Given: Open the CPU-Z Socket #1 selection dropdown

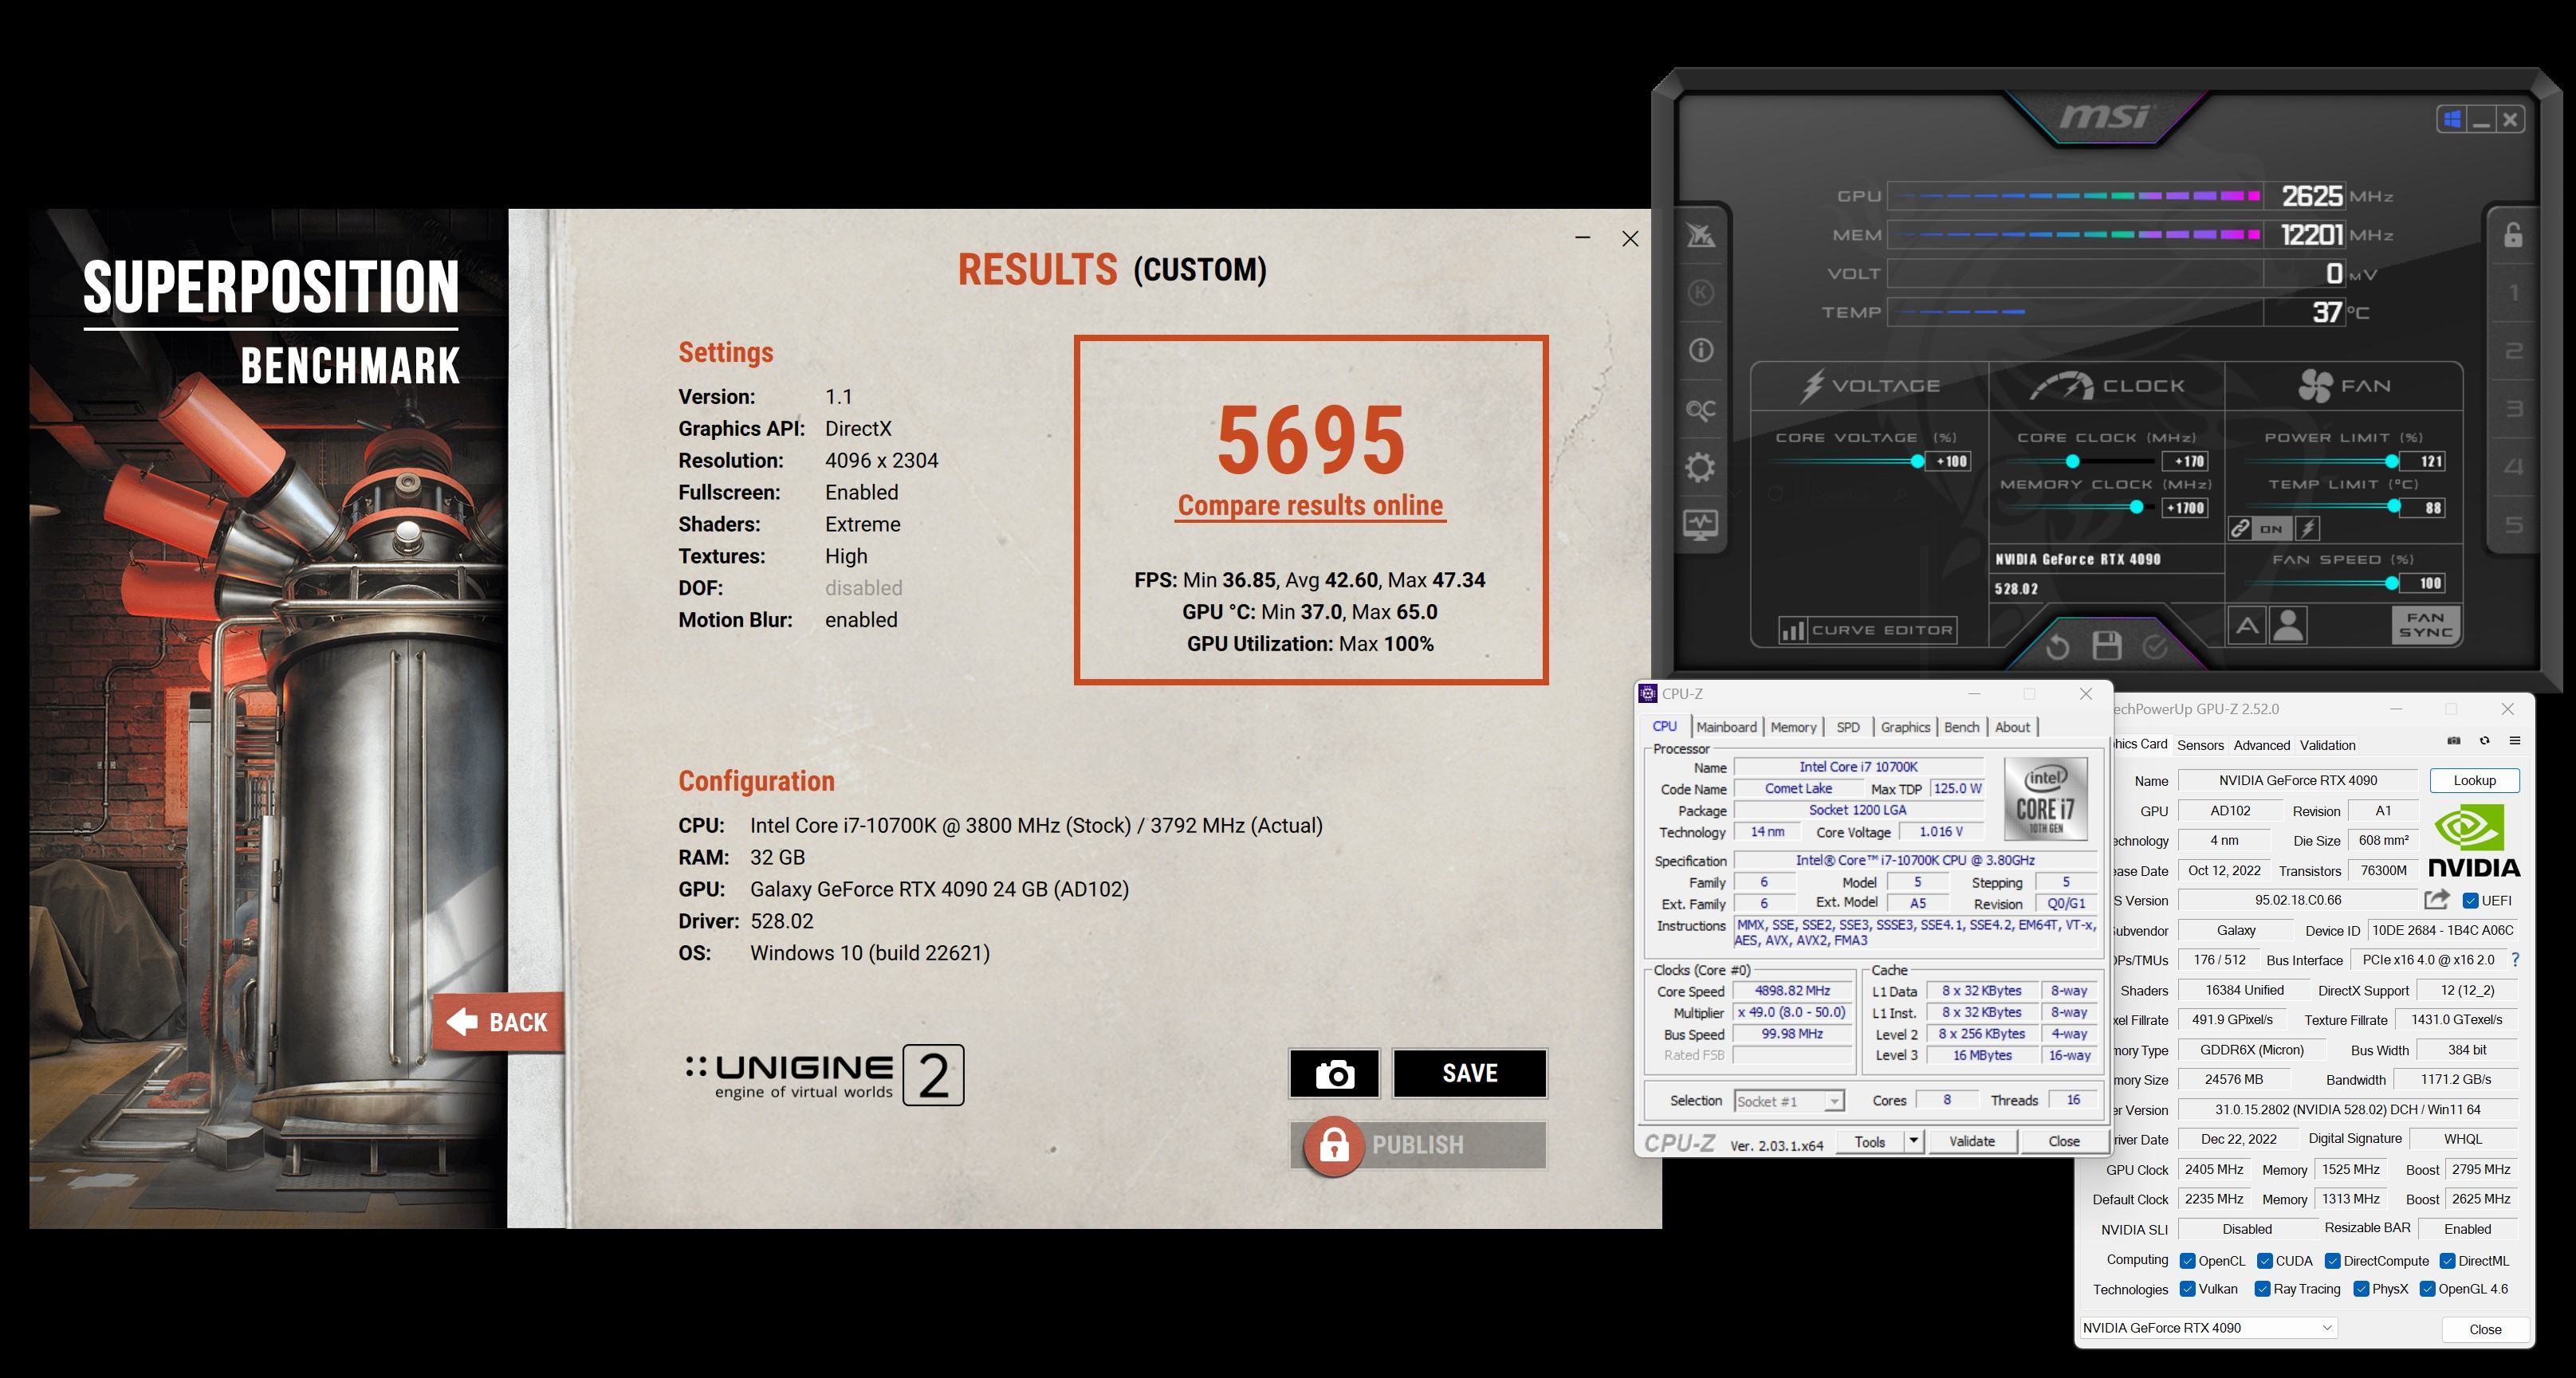Looking at the screenshot, I should coord(1789,1101).
